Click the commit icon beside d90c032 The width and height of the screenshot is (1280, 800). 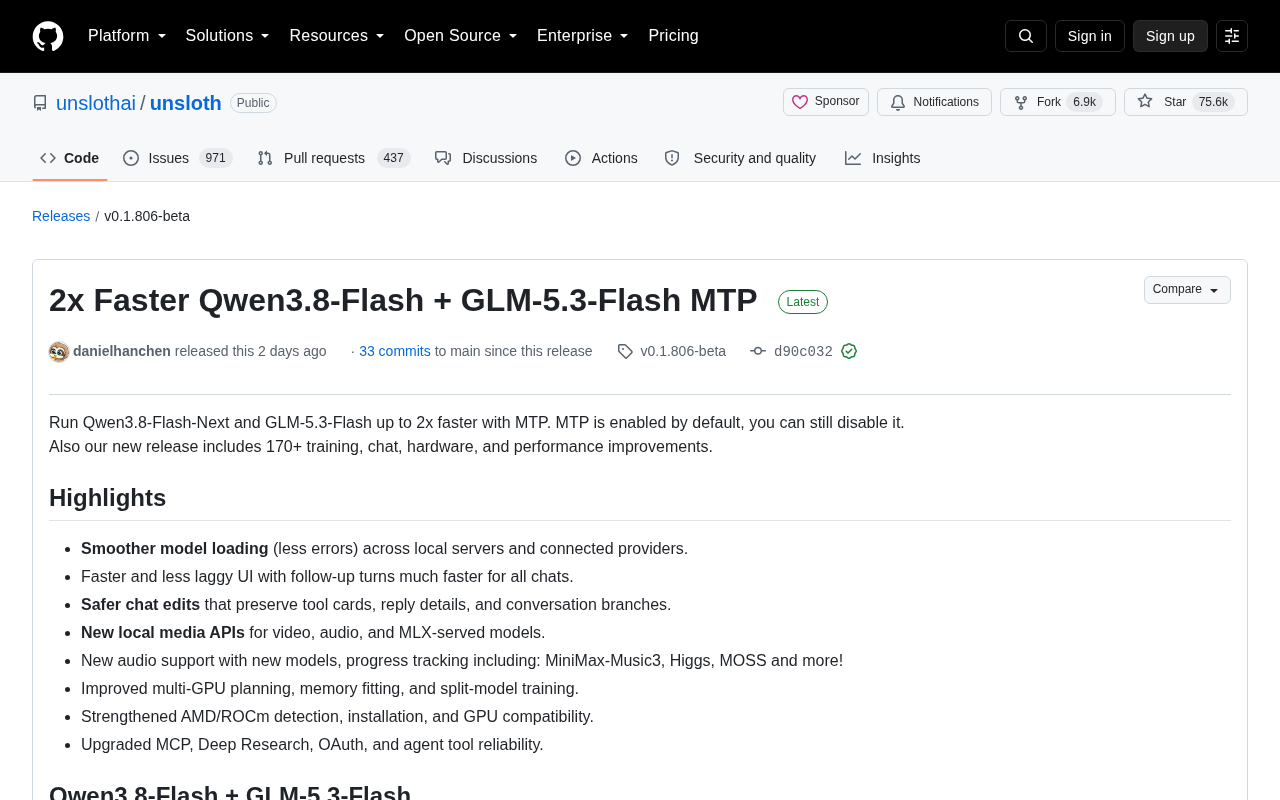[x=758, y=351]
